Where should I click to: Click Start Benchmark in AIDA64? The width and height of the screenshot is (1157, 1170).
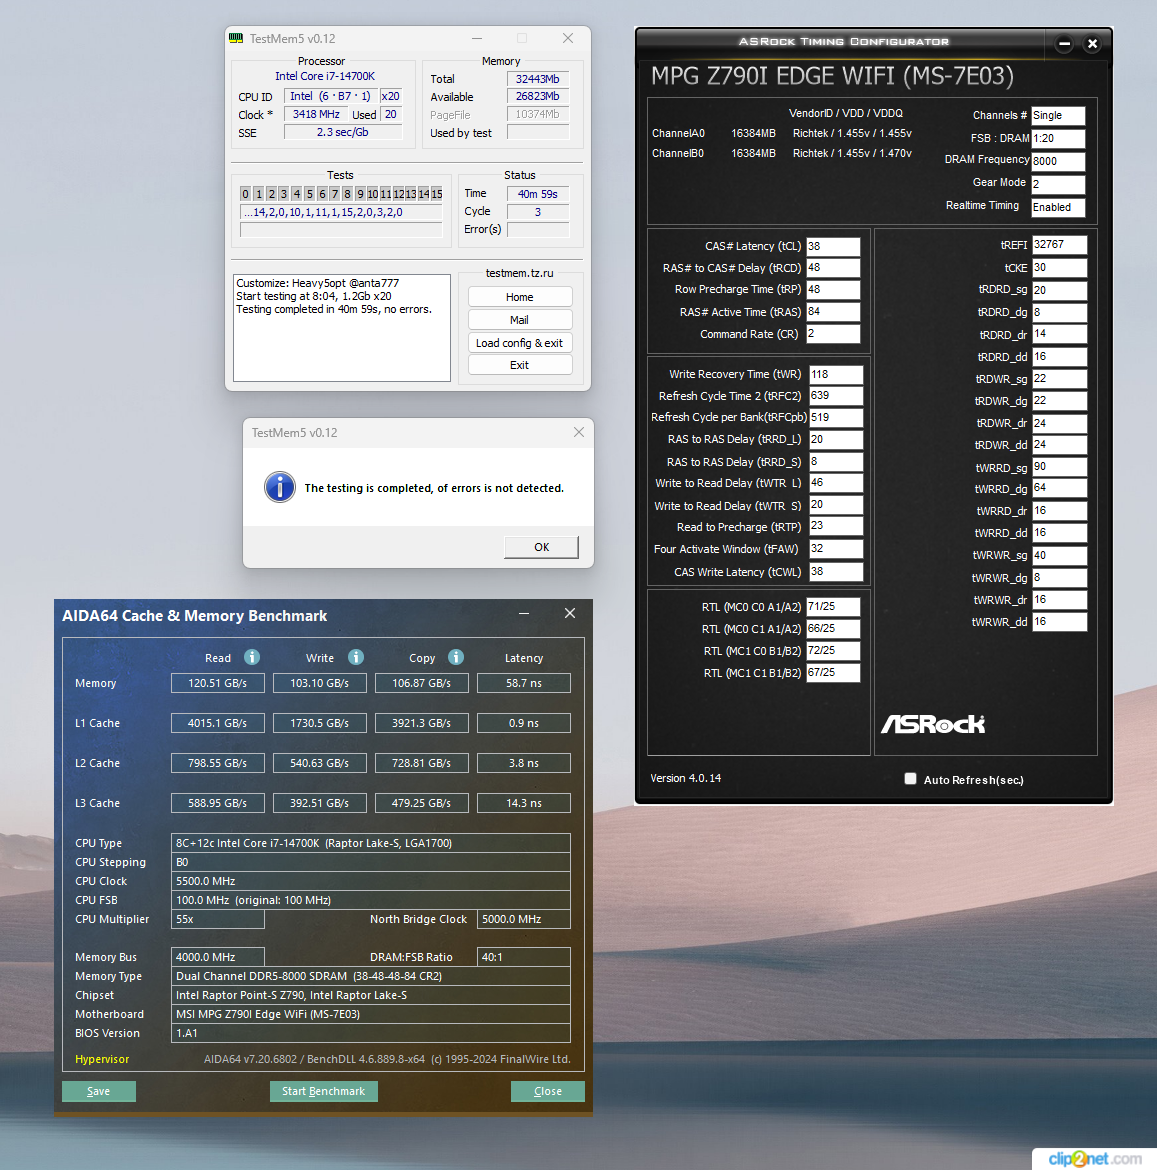point(324,1091)
